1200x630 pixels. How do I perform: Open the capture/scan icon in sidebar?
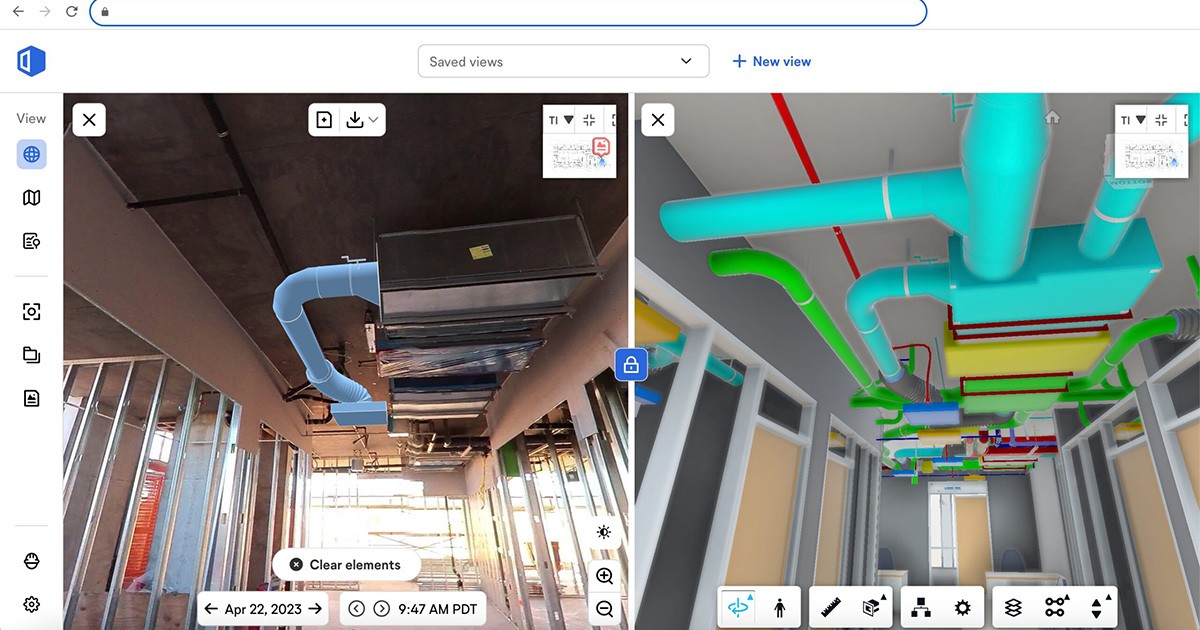point(31,312)
